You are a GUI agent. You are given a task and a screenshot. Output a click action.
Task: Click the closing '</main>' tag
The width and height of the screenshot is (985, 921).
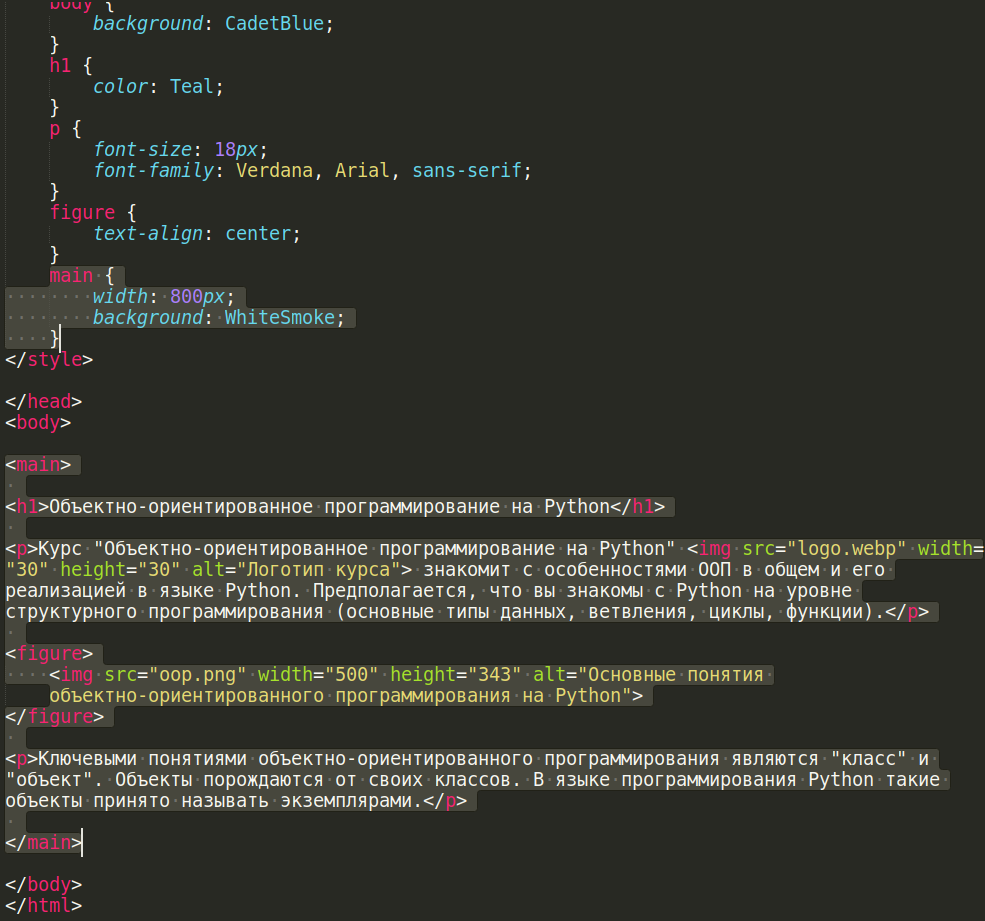click(x=43, y=842)
